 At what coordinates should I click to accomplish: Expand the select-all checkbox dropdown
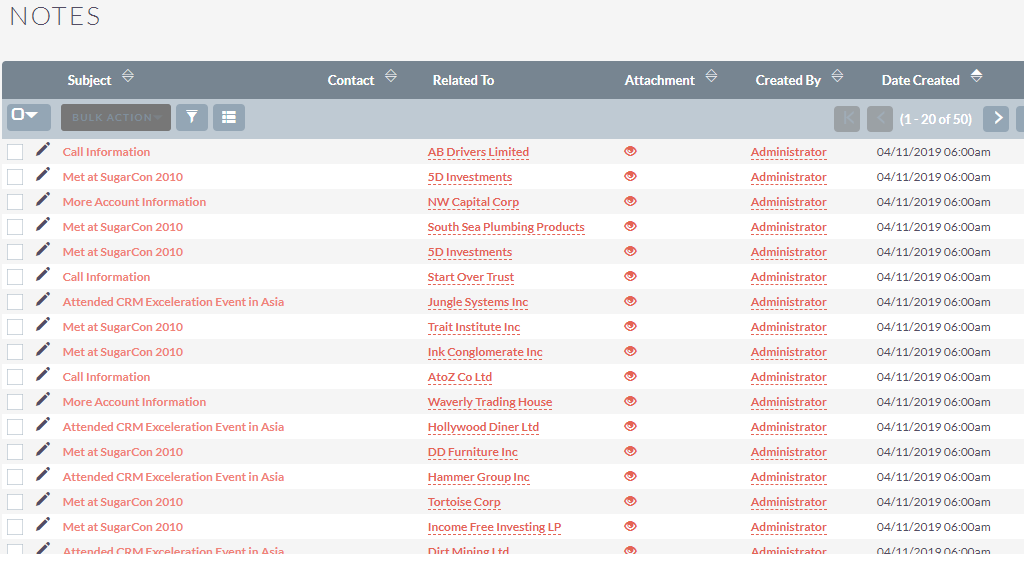coord(28,116)
